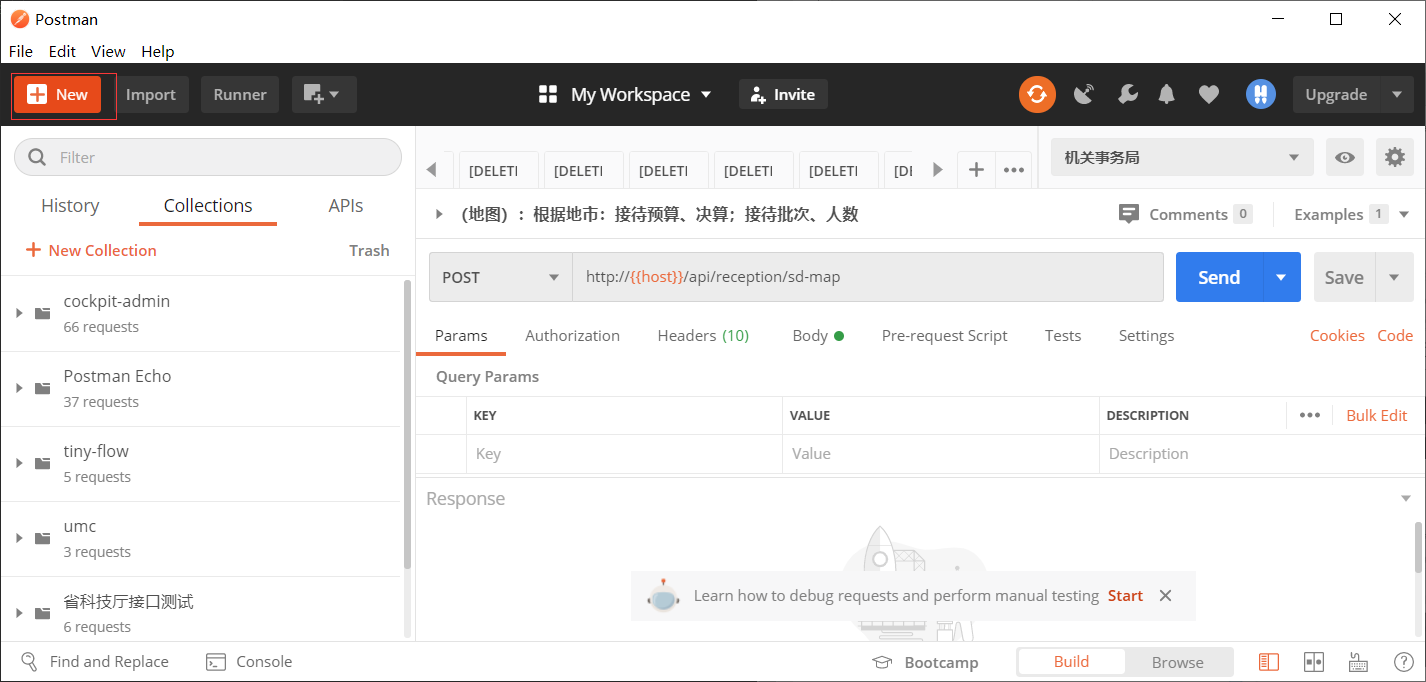Click the orange sync status icon
Image resolution: width=1426 pixels, height=682 pixels.
[1037, 94]
